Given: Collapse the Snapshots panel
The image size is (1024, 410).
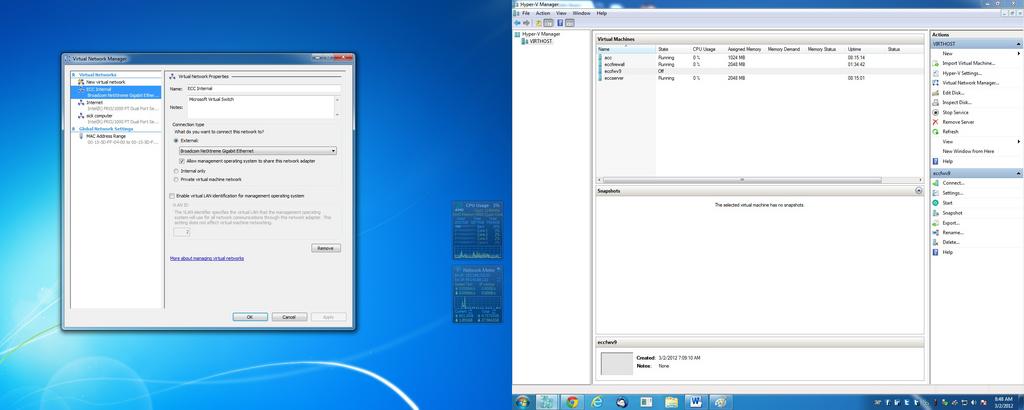Looking at the screenshot, I should pos(918,190).
